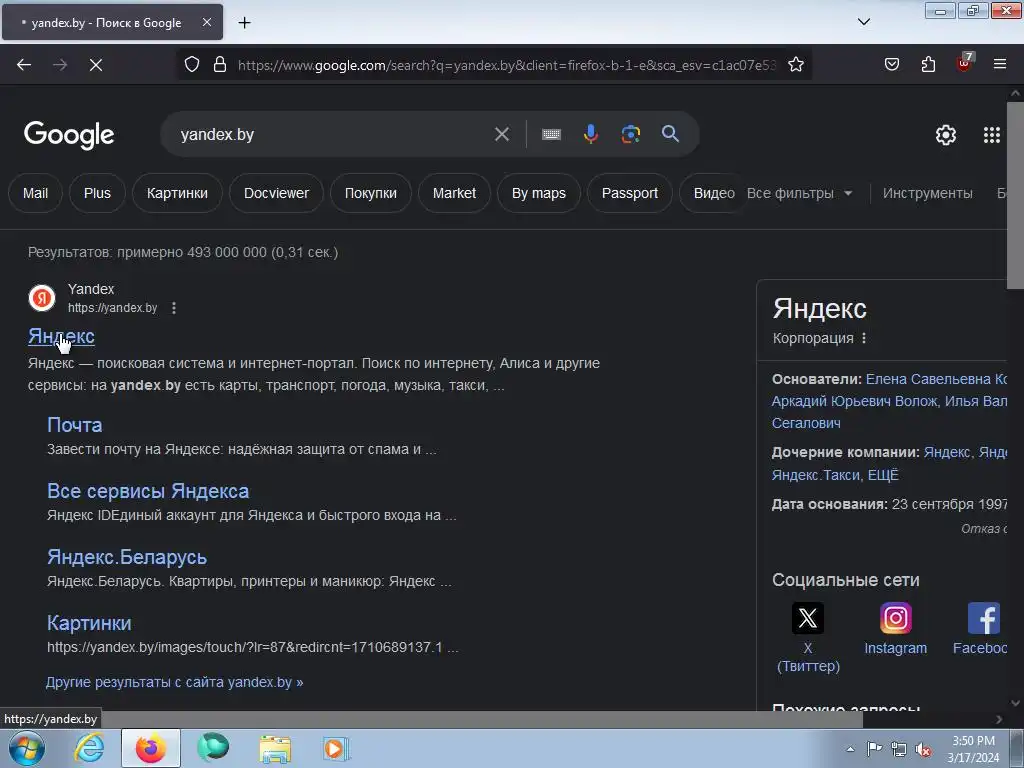Open Google quick settings gear
The width and height of the screenshot is (1024, 768).
(946, 135)
